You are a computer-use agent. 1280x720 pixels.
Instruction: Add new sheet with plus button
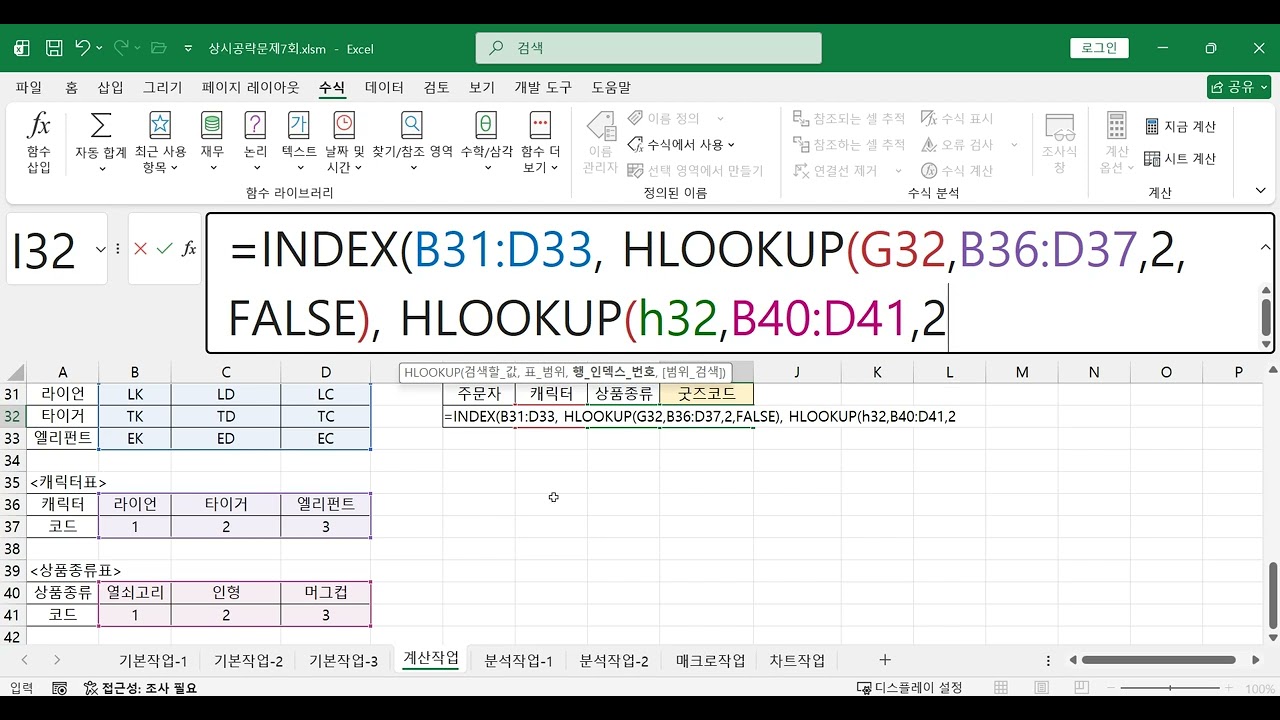tap(884, 660)
